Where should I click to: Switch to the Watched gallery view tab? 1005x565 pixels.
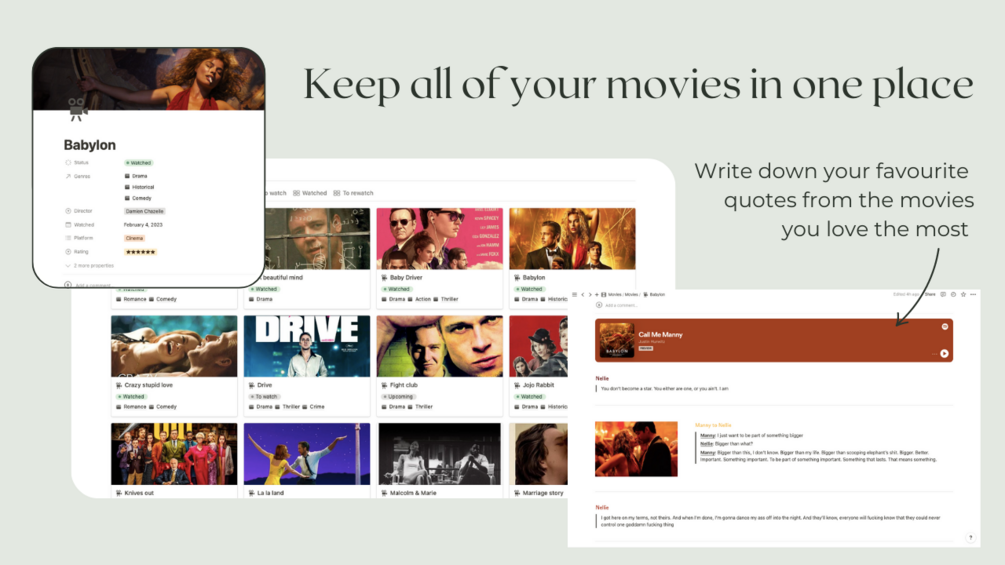[x=310, y=193]
